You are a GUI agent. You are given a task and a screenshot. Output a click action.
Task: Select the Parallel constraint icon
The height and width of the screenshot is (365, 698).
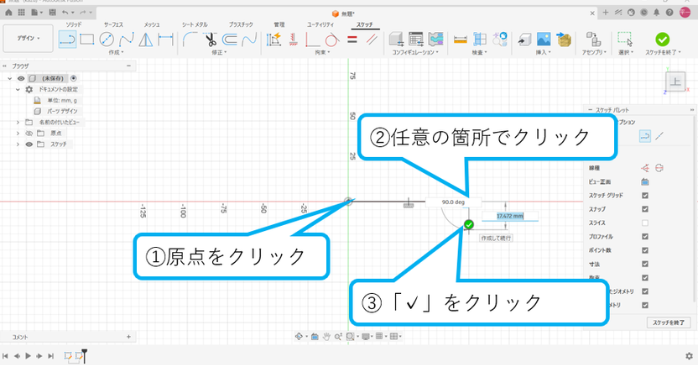click(372, 40)
